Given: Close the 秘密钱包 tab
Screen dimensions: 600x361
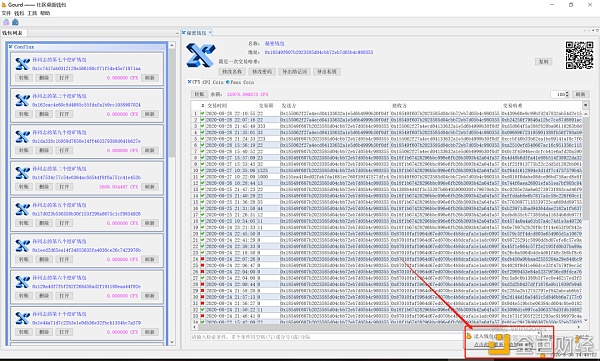Looking at the screenshot, I should [210, 33].
